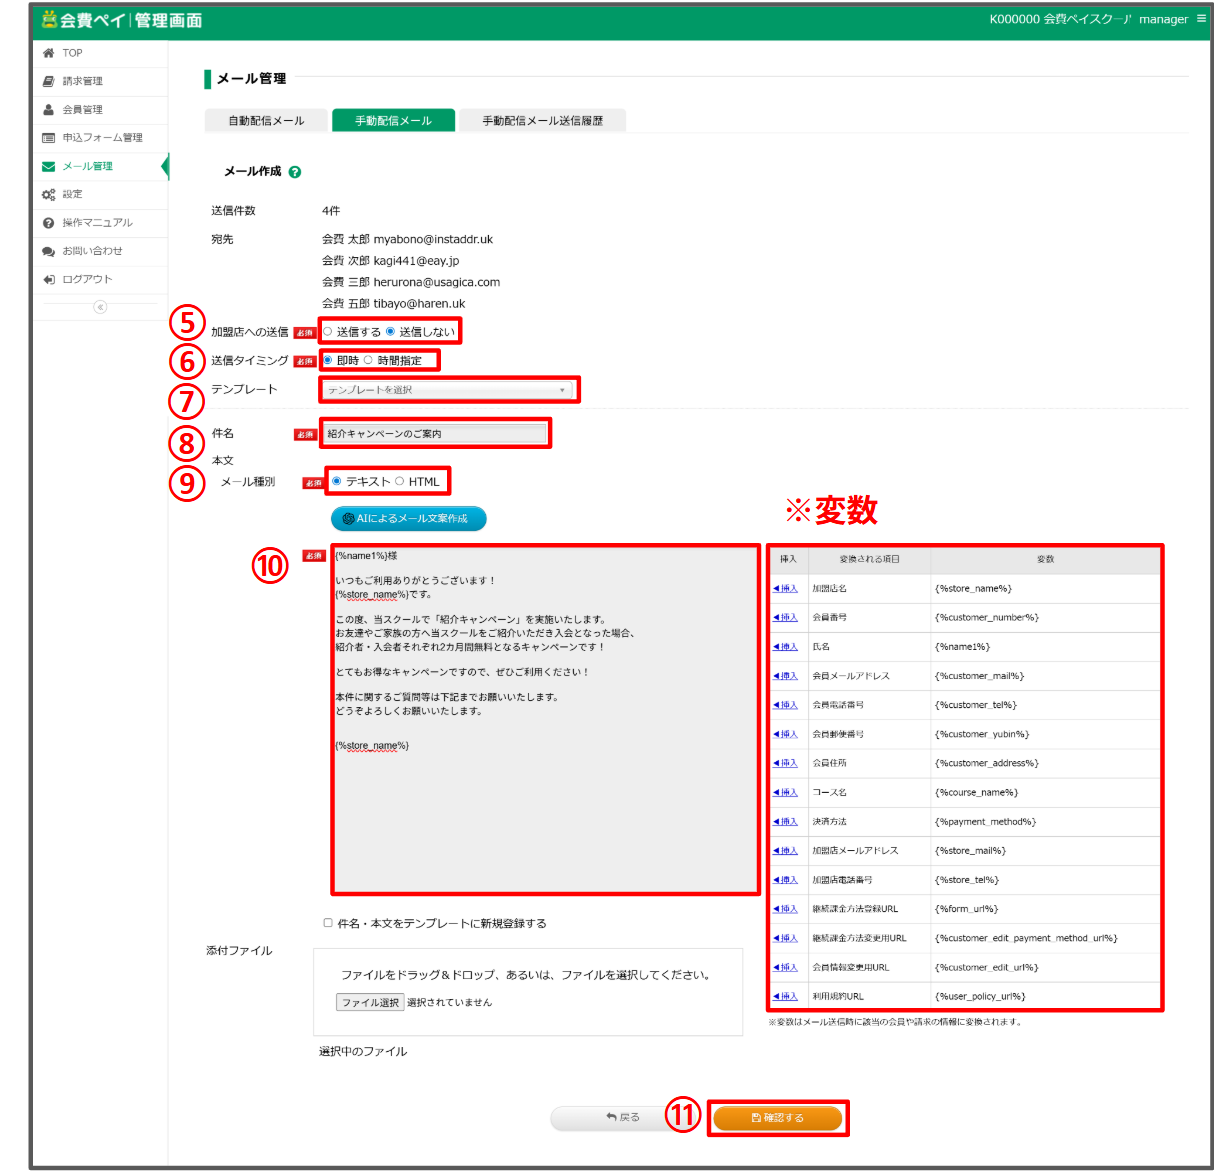Insert 継続課金方法変更用URL variable via 挿入 link
Screen dimensions: 1214x1173
tap(786, 938)
